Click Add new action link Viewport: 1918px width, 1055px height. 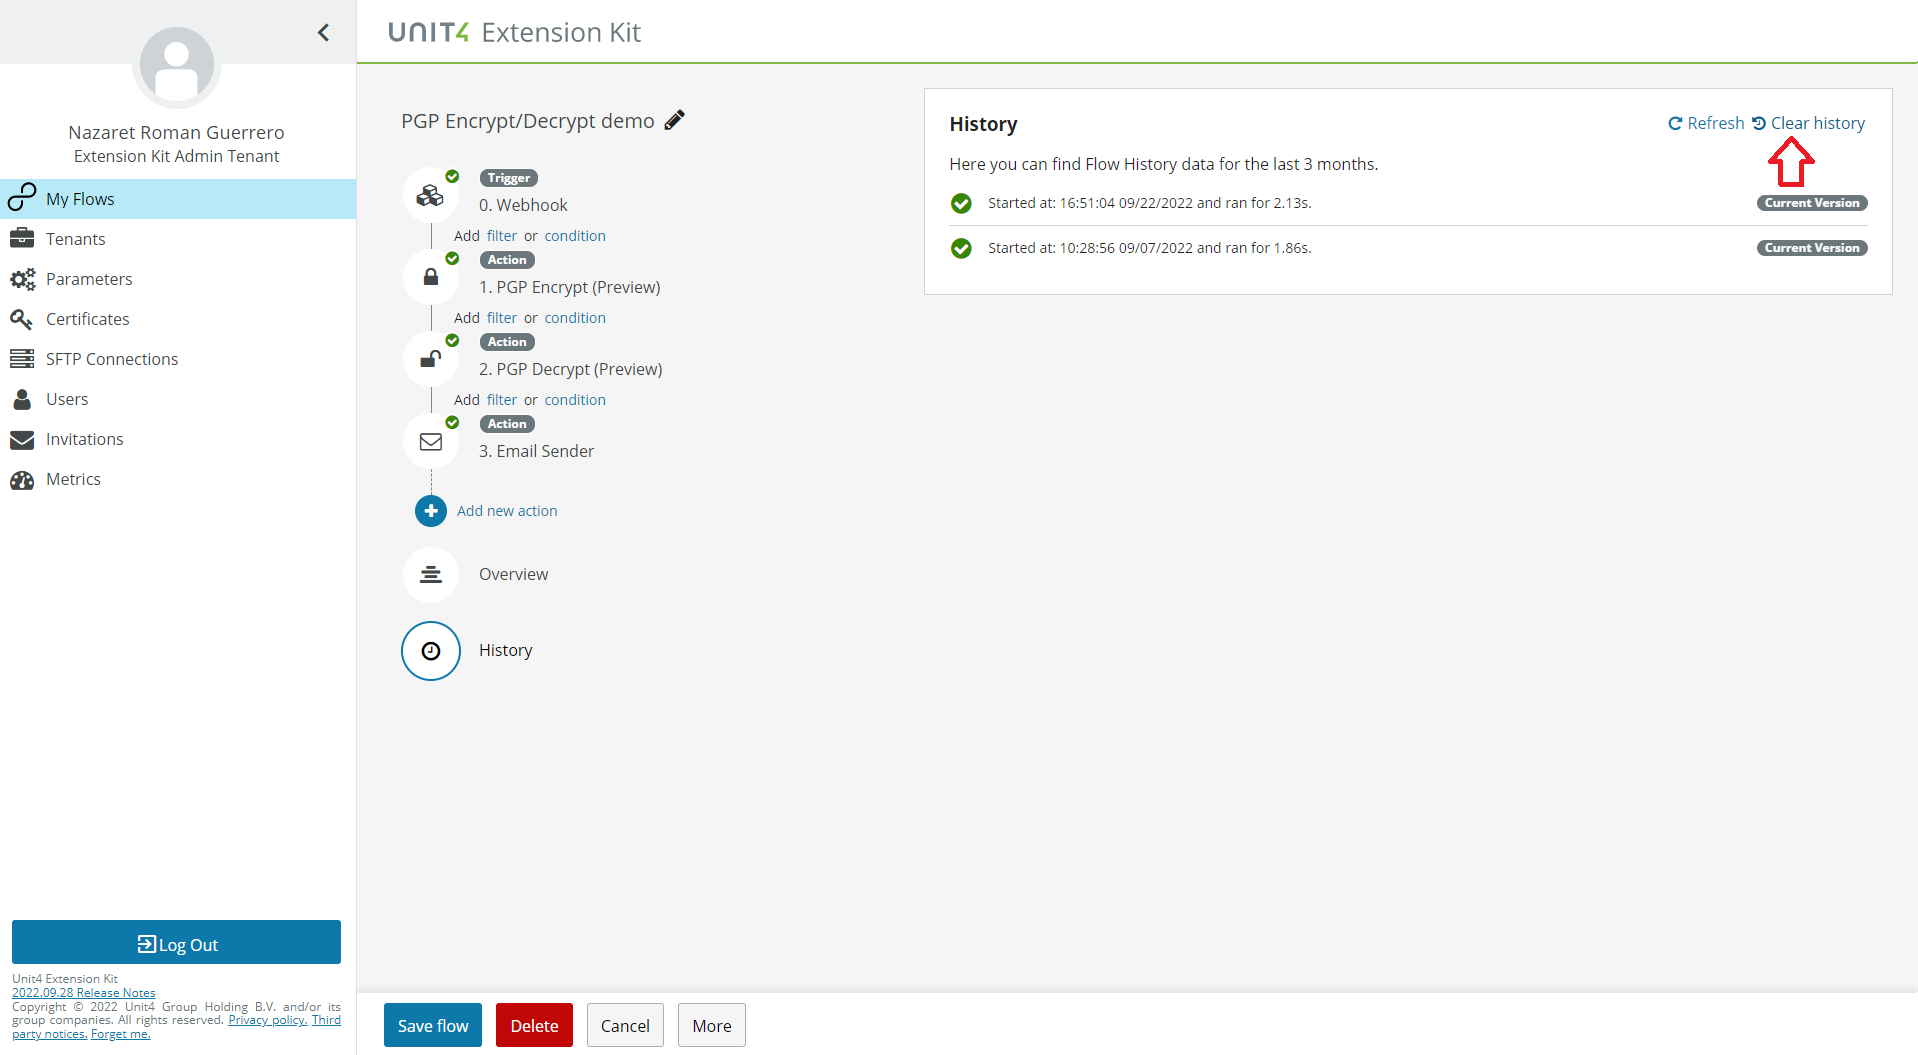point(507,511)
